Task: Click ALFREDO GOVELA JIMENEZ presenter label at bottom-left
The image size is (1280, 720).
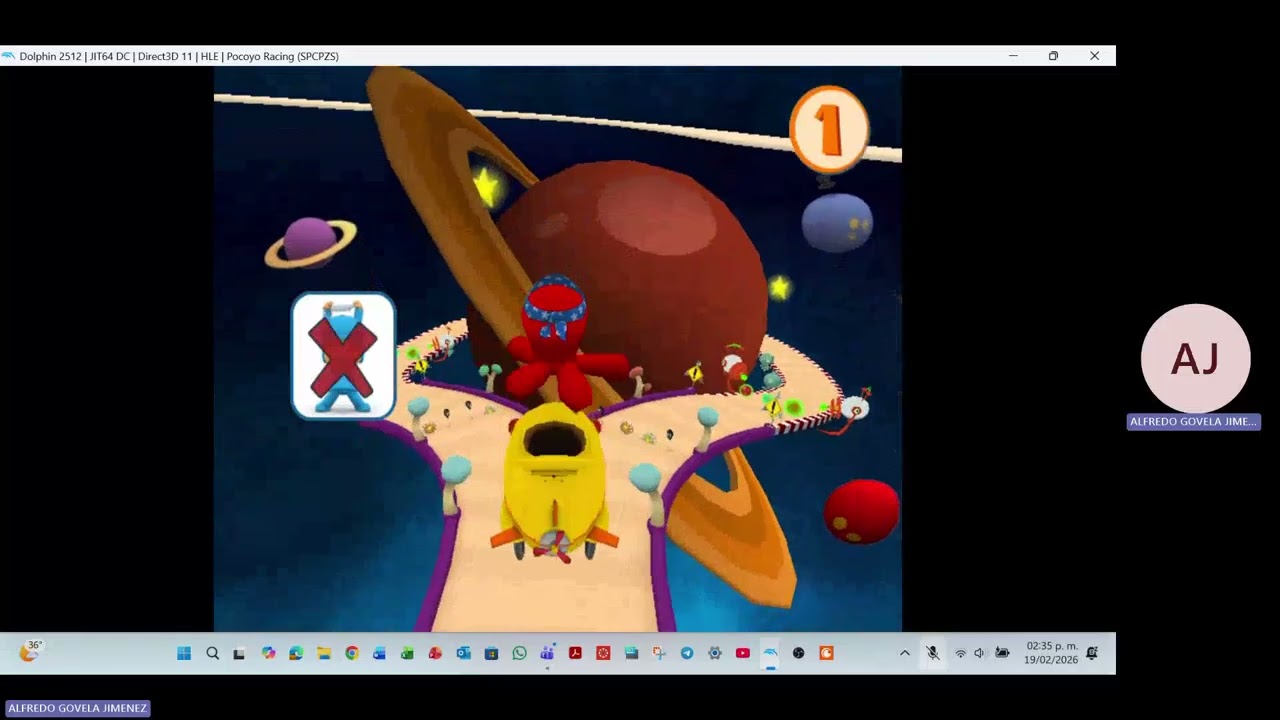Action: [77, 708]
